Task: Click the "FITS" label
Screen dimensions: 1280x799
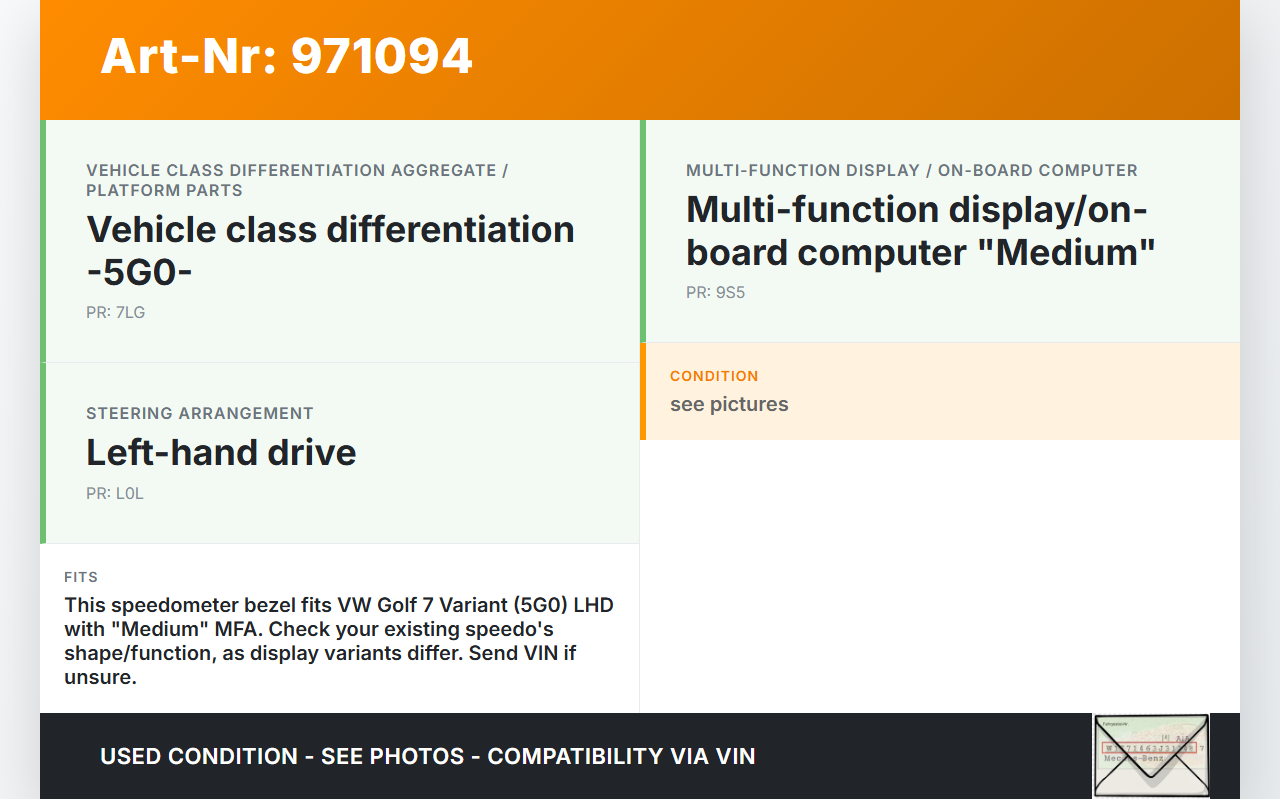Action: pyautogui.click(x=81, y=577)
